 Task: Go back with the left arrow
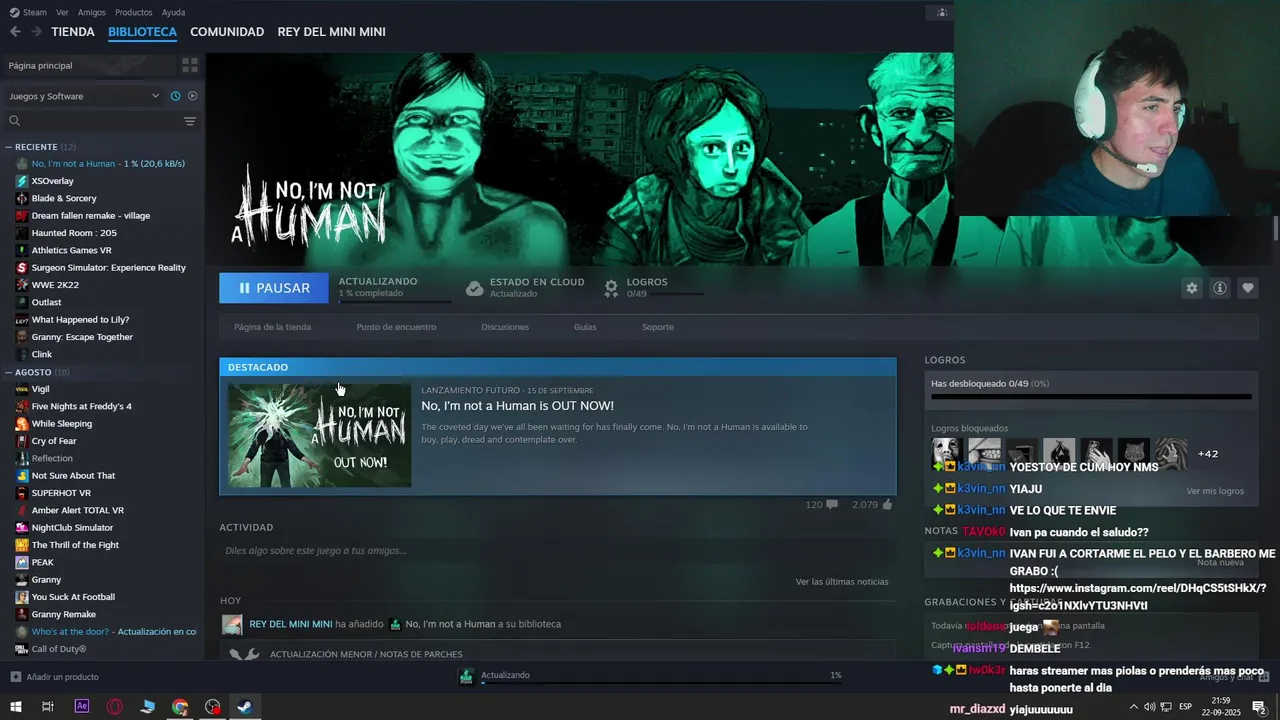(15, 32)
